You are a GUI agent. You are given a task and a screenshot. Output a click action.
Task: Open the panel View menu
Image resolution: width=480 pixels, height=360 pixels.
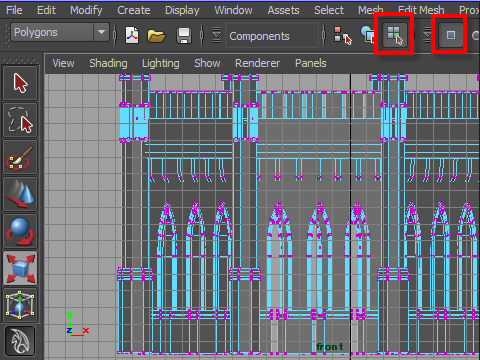point(63,63)
